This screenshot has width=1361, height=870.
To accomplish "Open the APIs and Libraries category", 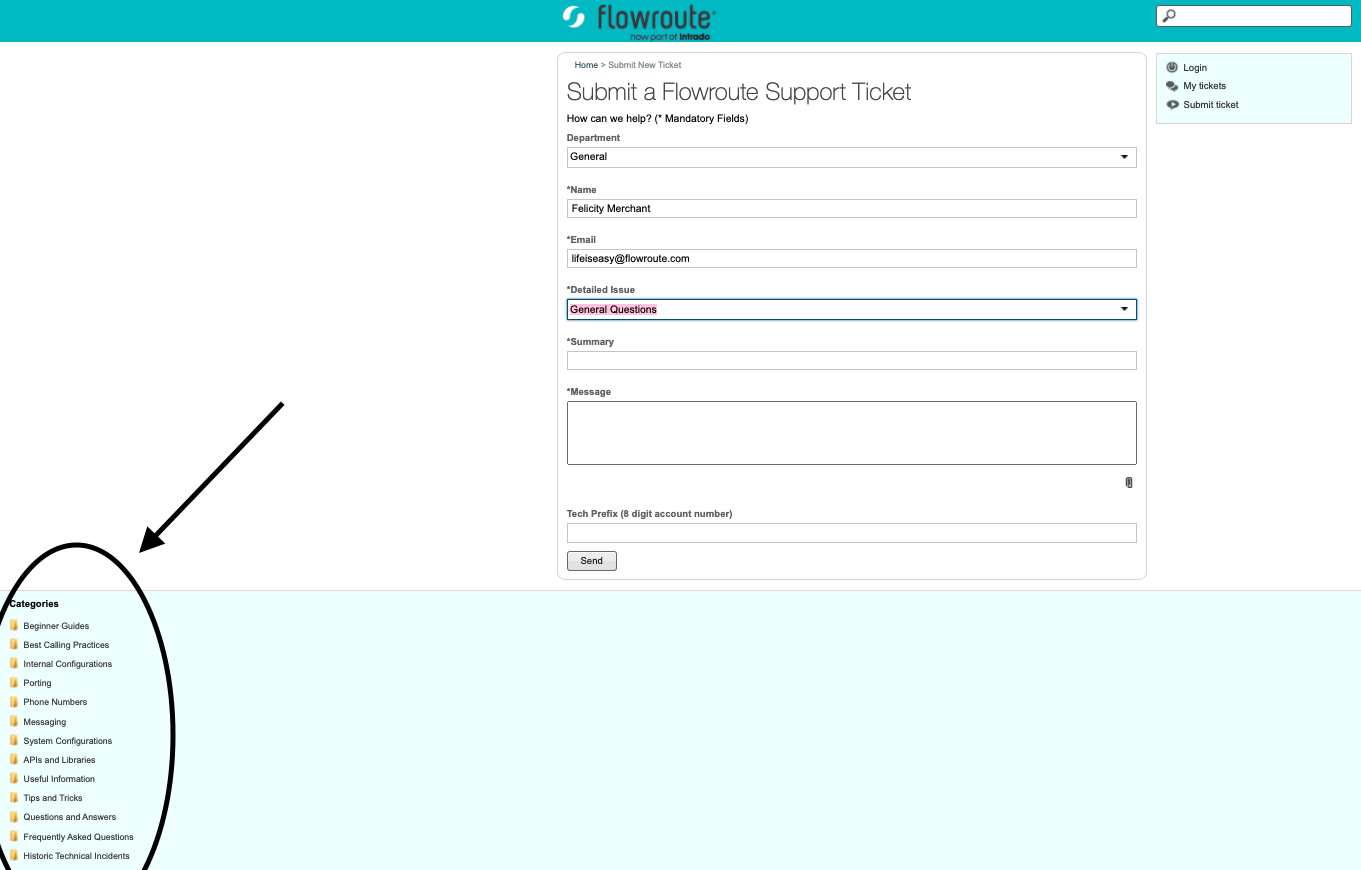I will [x=59, y=760].
